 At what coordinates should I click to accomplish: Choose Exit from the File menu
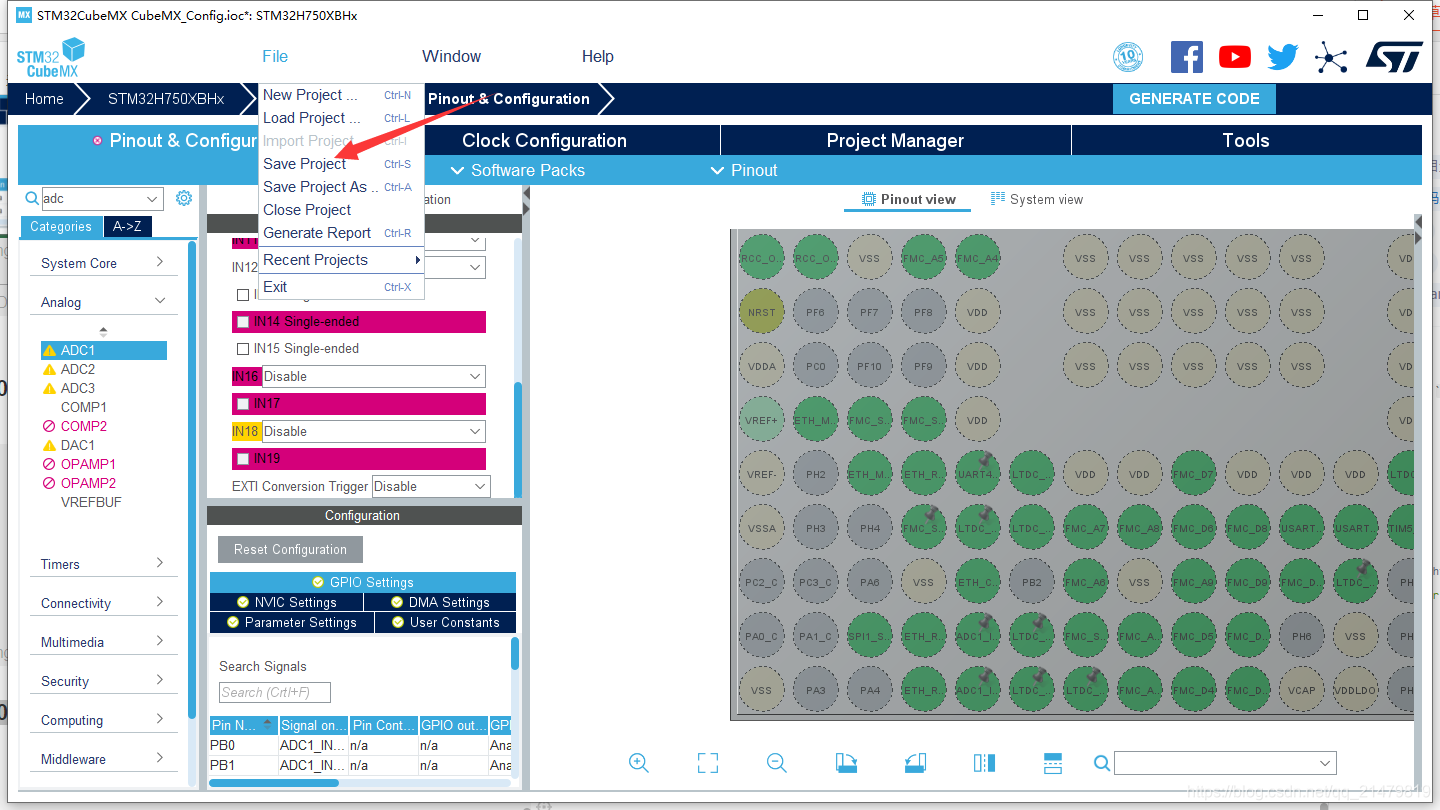pyautogui.click(x=341, y=287)
